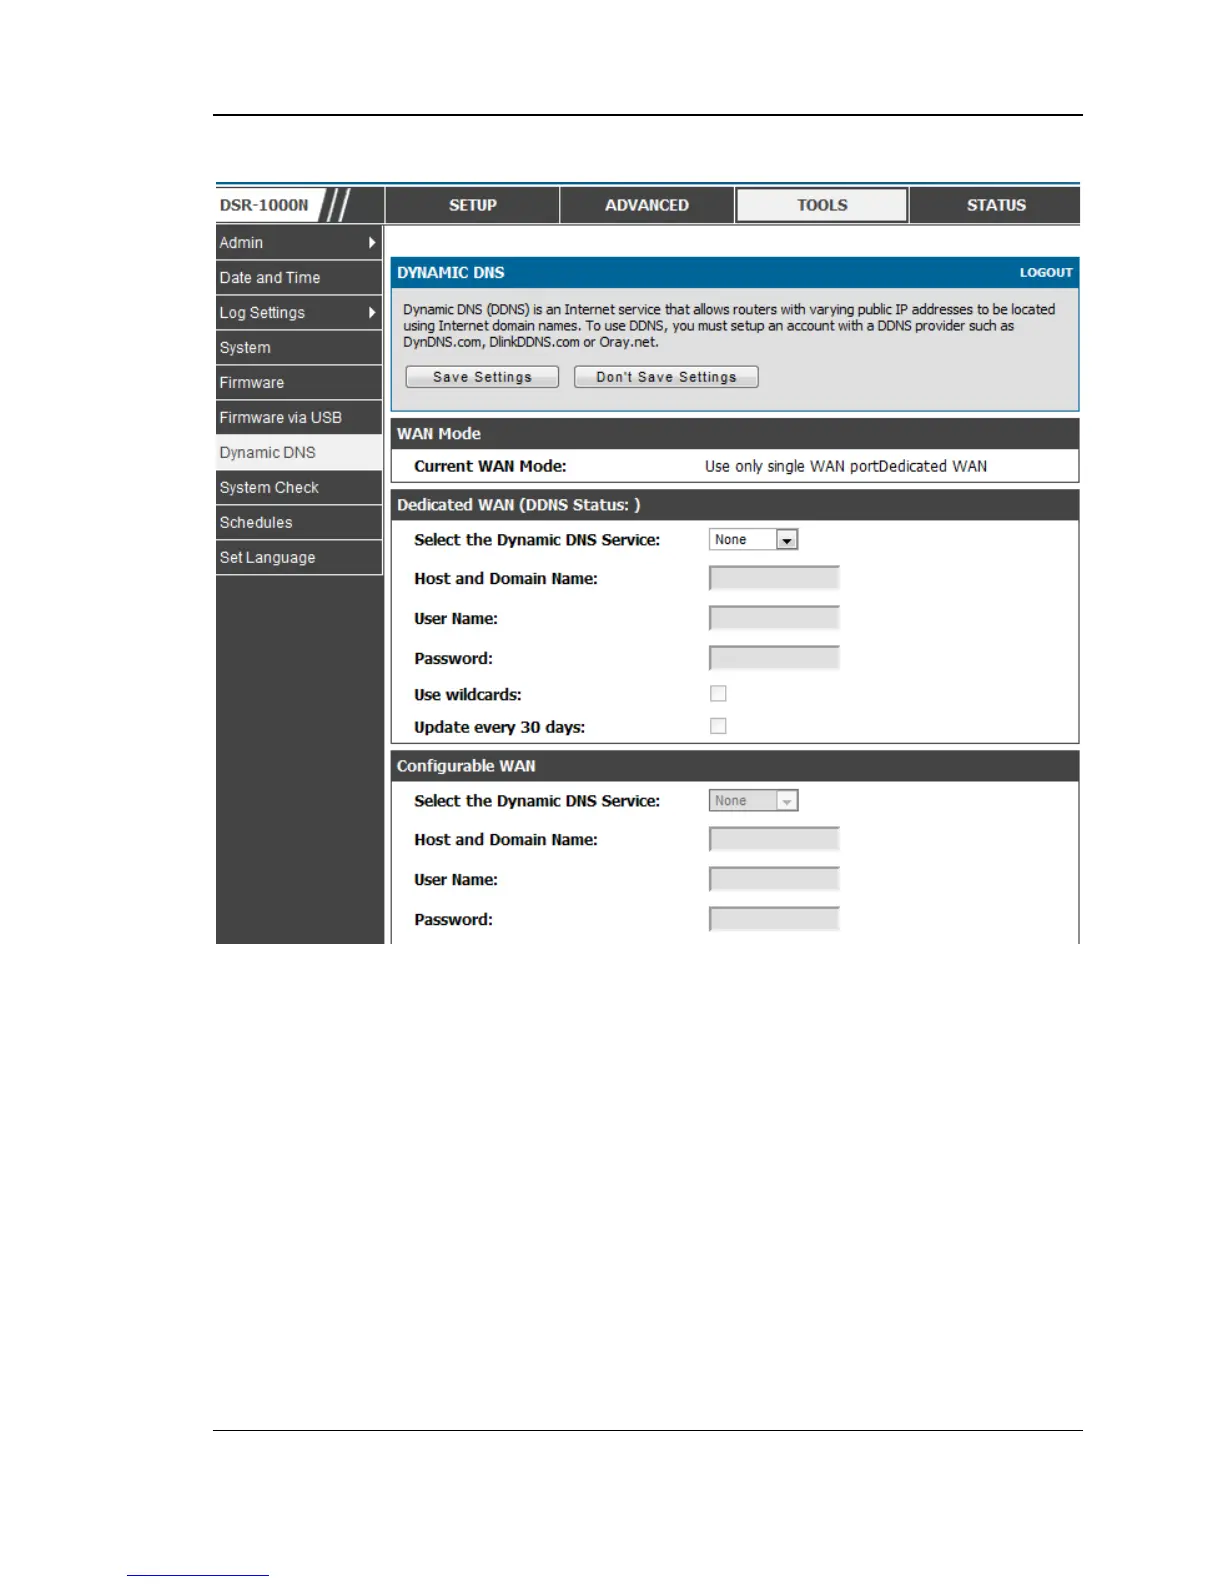Go to the Firmware page
Viewport: 1224px width, 1584px height.
(x=299, y=383)
